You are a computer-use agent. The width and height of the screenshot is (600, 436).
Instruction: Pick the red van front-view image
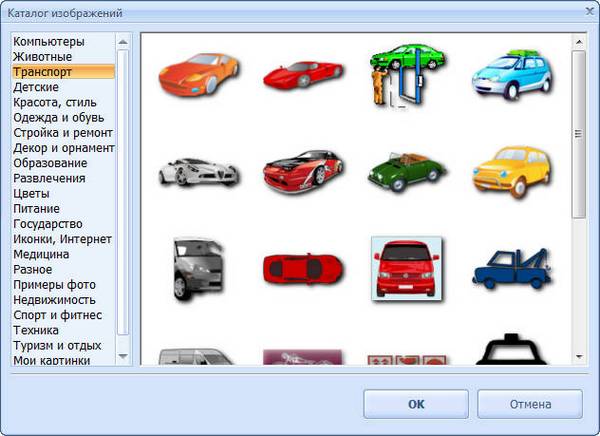(x=406, y=267)
